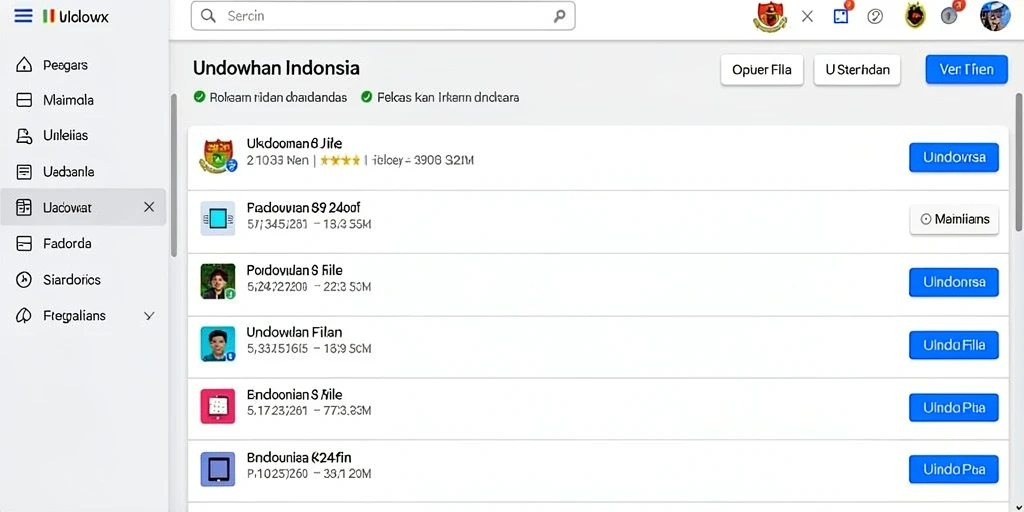Click the Undowılan Filan avatar thumbnail

click(x=217, y=344)
